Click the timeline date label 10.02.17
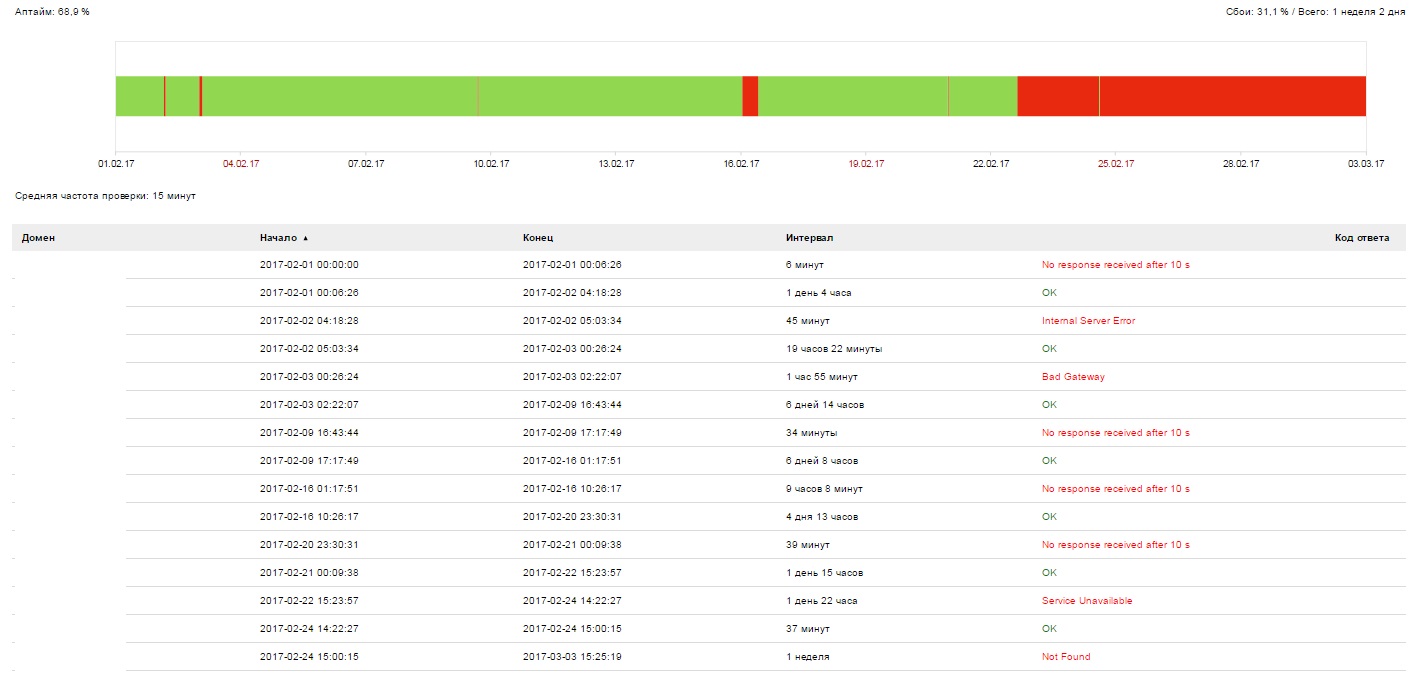The width and height of the screenshot is (1417, 681). point(491,164)
